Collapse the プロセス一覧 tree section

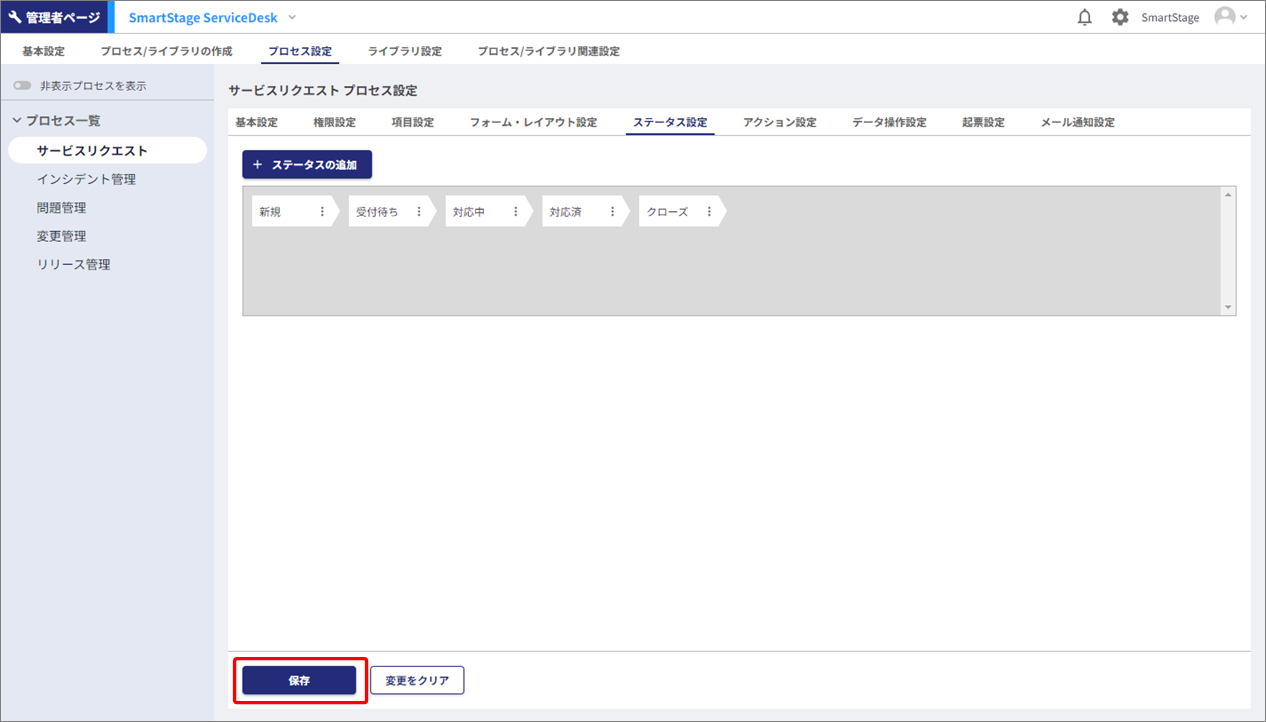pos(17,121)
